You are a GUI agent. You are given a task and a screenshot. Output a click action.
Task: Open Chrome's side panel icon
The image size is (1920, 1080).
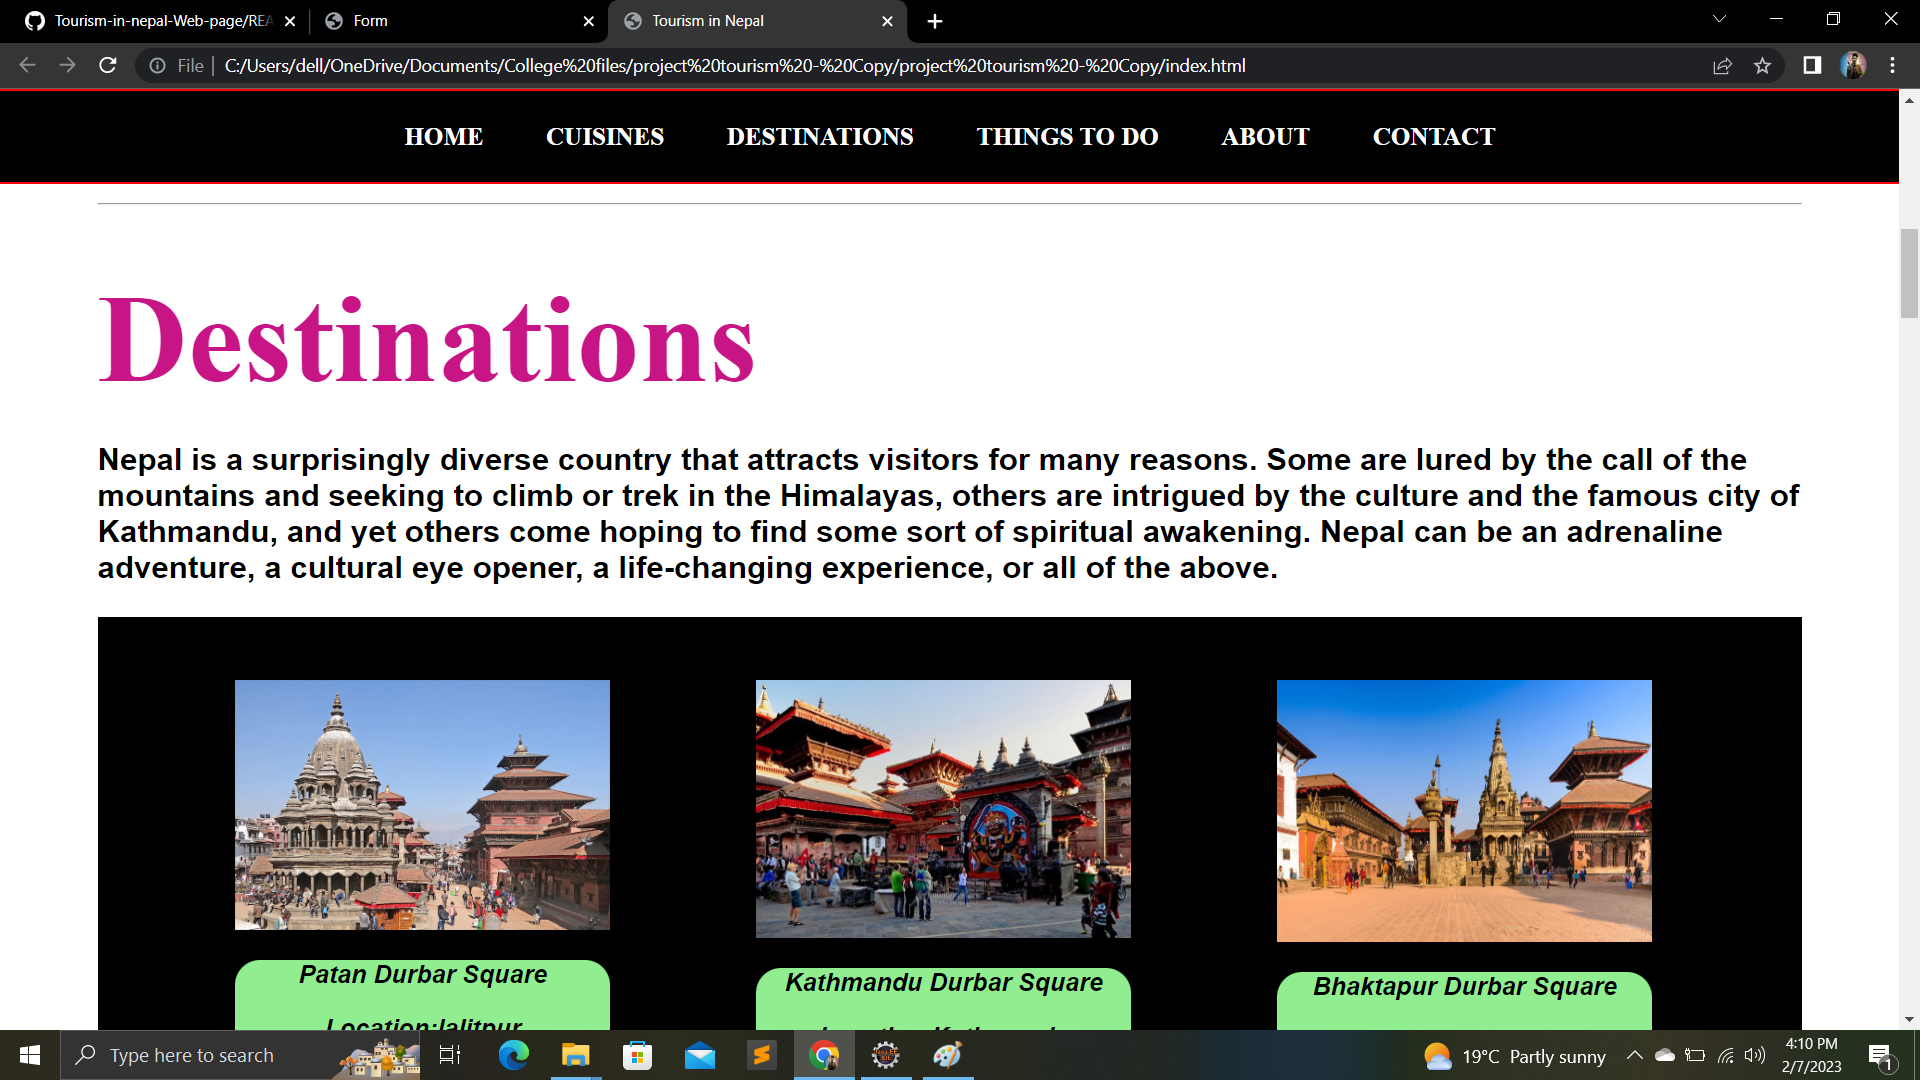tap(1810, 65)
